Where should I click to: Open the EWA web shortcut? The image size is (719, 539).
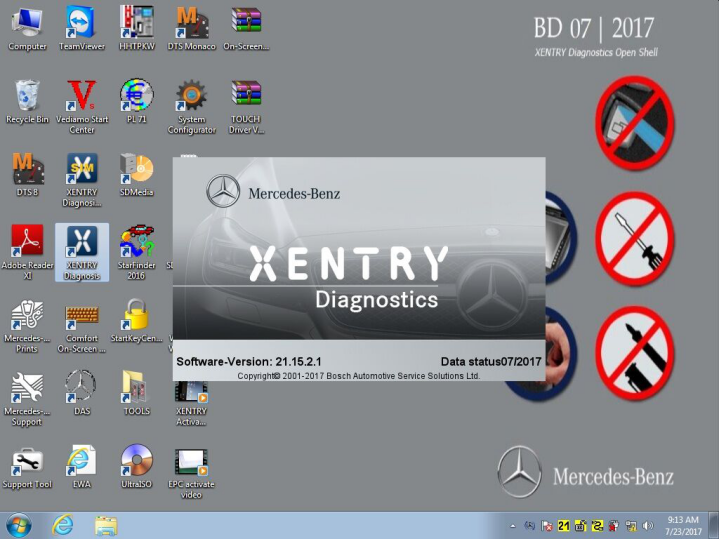coord(82,467)
